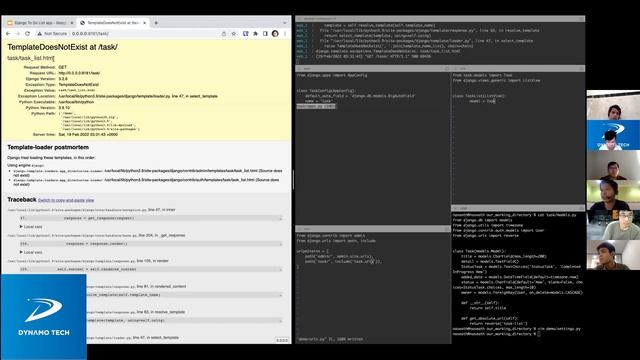Click the share page icon in address bar

[x=224, y=33]
